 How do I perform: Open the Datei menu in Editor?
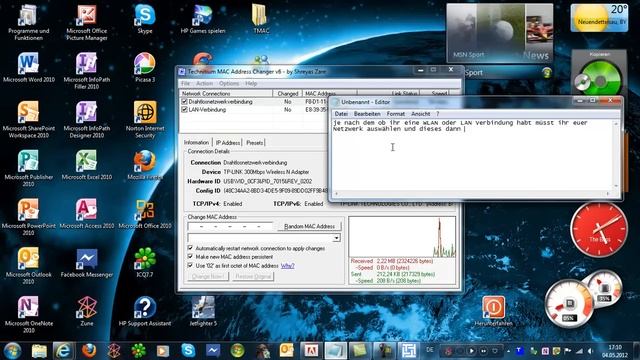pos(341,114)
